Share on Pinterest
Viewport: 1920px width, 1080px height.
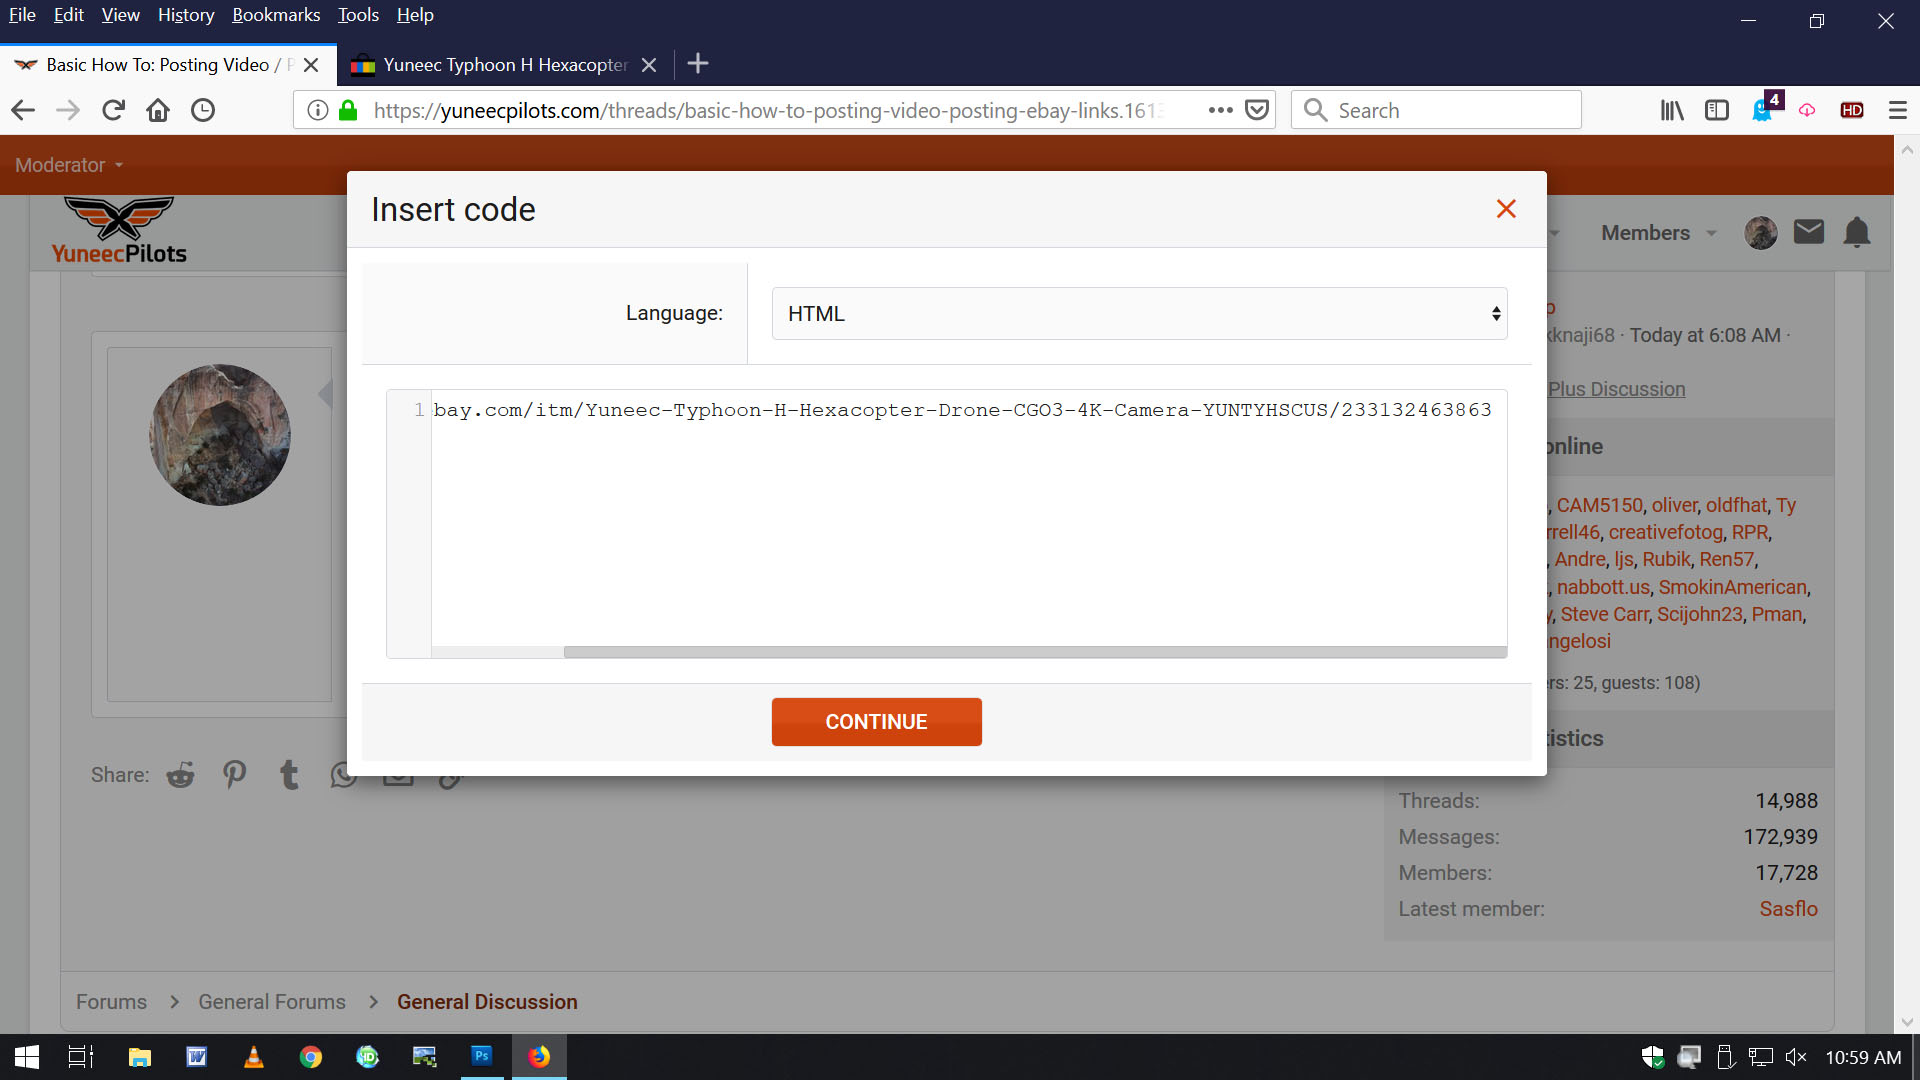(235, 775)
